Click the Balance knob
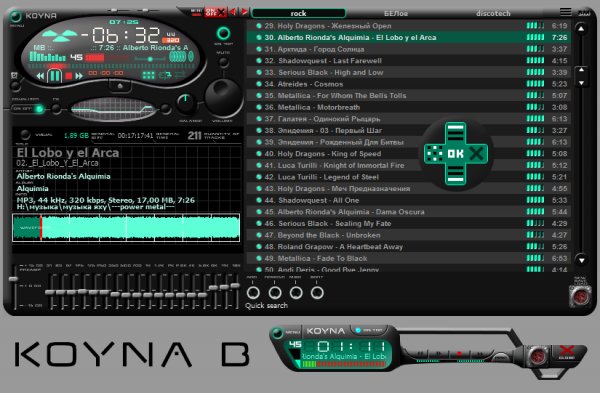This screenshot has width=600, height=393. pos(186,104)
